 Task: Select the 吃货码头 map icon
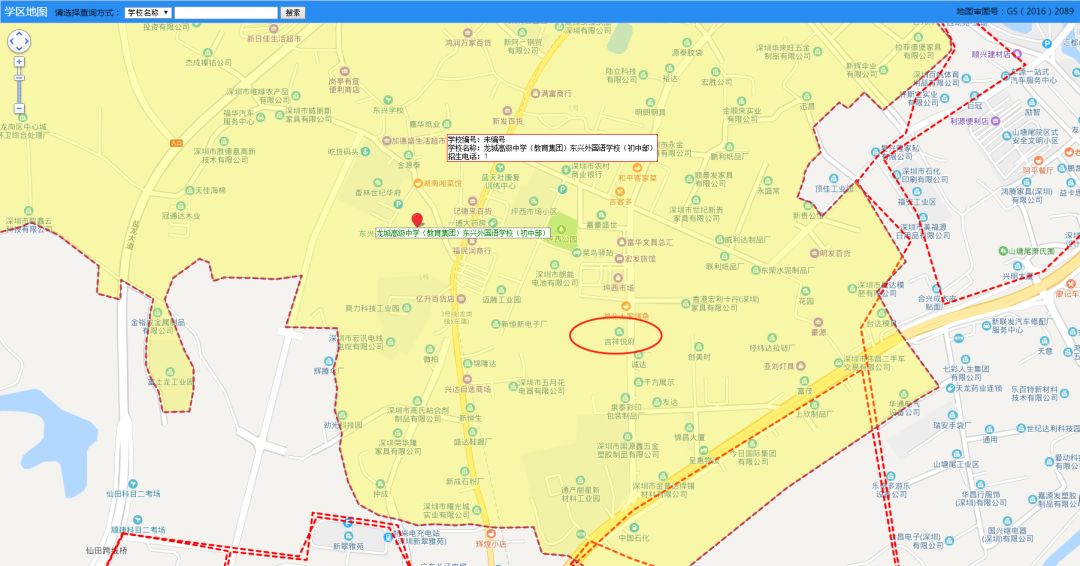tap(365, 151)
